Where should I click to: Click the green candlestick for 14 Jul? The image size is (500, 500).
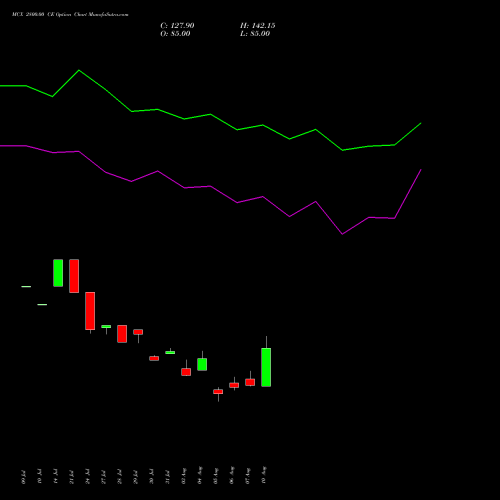coord(58,273)
